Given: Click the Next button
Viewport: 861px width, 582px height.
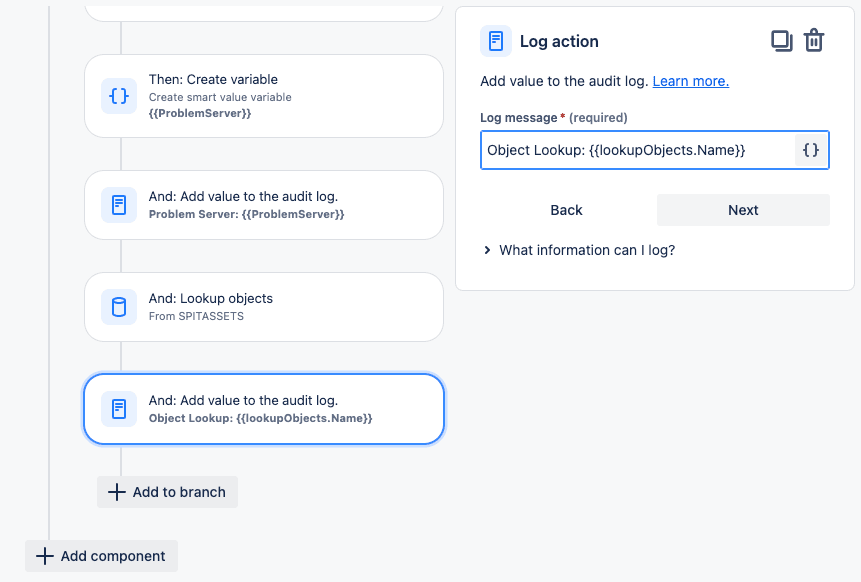Looking at the screenshot, I should (743, 210).
